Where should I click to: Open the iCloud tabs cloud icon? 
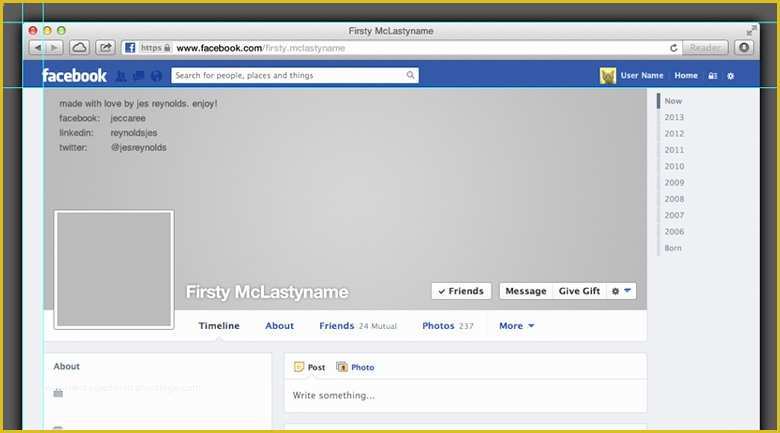coord(79,48)
